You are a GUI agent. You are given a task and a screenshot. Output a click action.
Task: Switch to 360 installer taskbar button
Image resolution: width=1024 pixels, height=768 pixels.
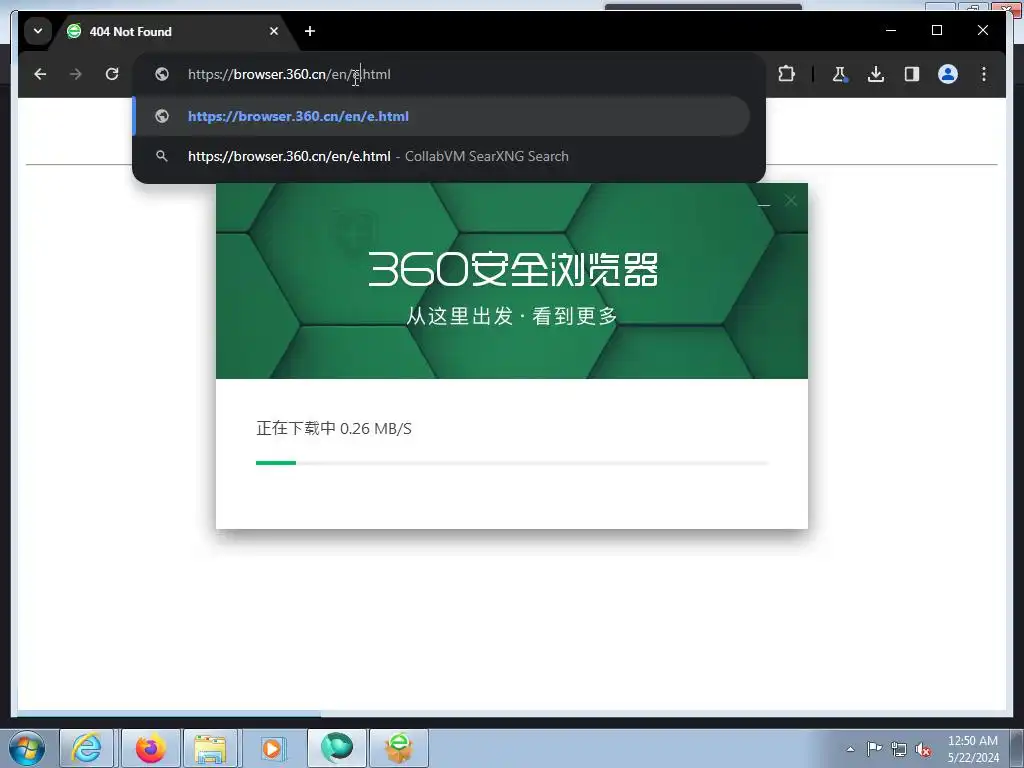pos(399,748)
